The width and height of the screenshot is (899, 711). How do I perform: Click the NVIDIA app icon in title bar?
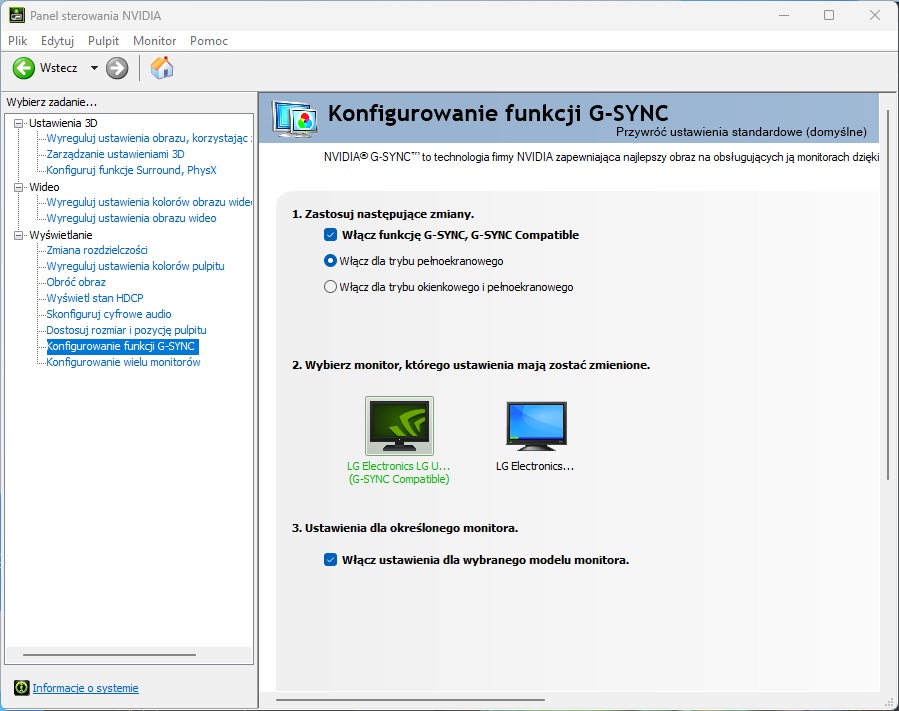click(x=16, y=15)
